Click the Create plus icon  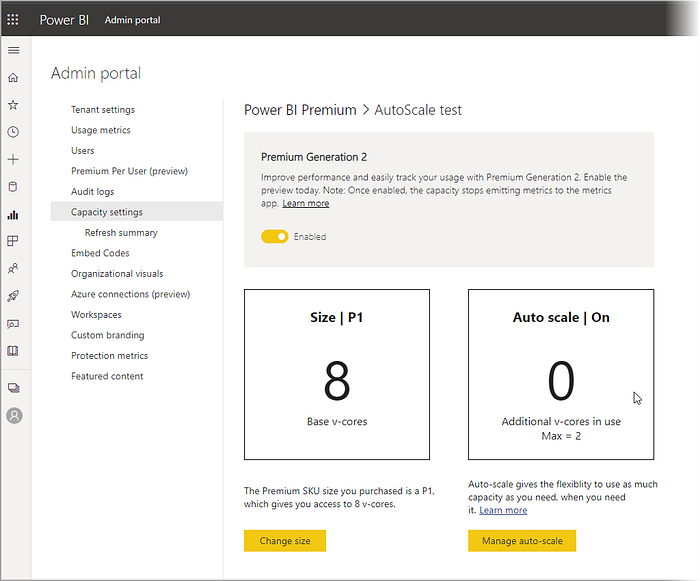(x=13, y=159)
